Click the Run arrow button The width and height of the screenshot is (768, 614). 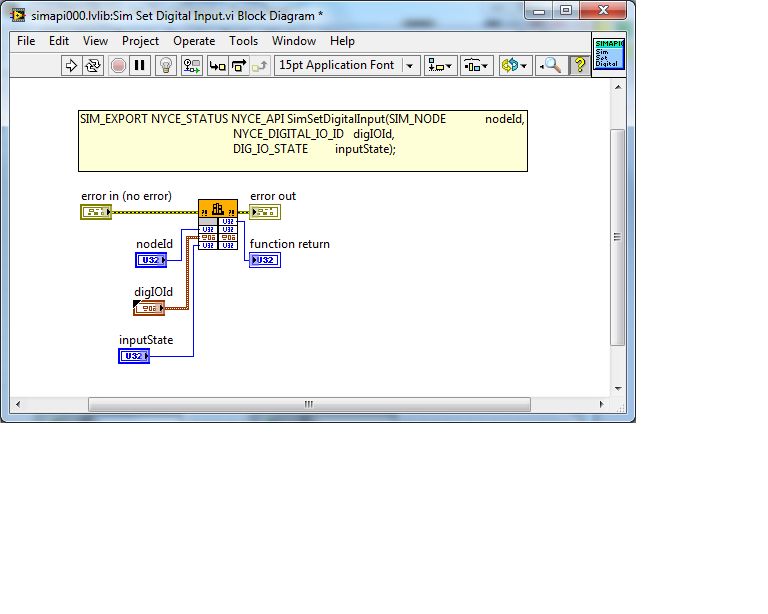pos(71,66)
